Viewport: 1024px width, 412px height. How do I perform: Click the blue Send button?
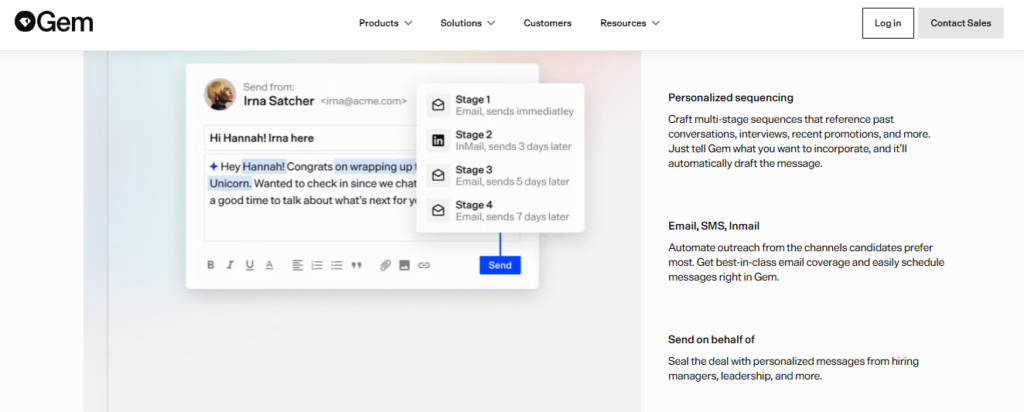pyautogui.click(x=500, y=265)
